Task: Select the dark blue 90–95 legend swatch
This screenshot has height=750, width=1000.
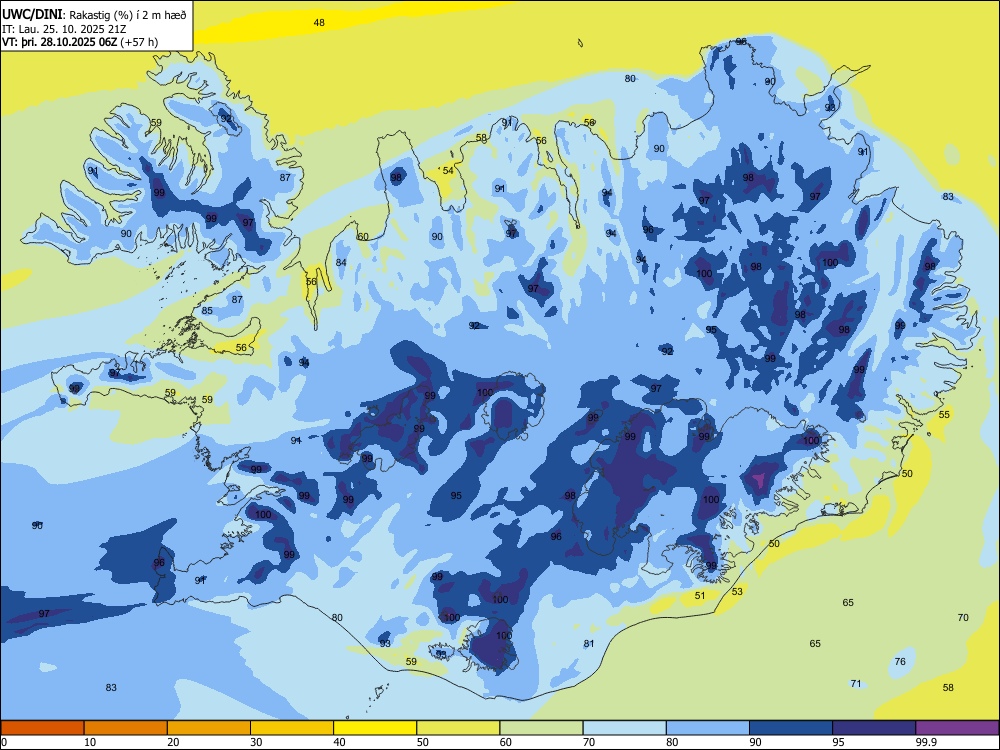Action: 791,728
